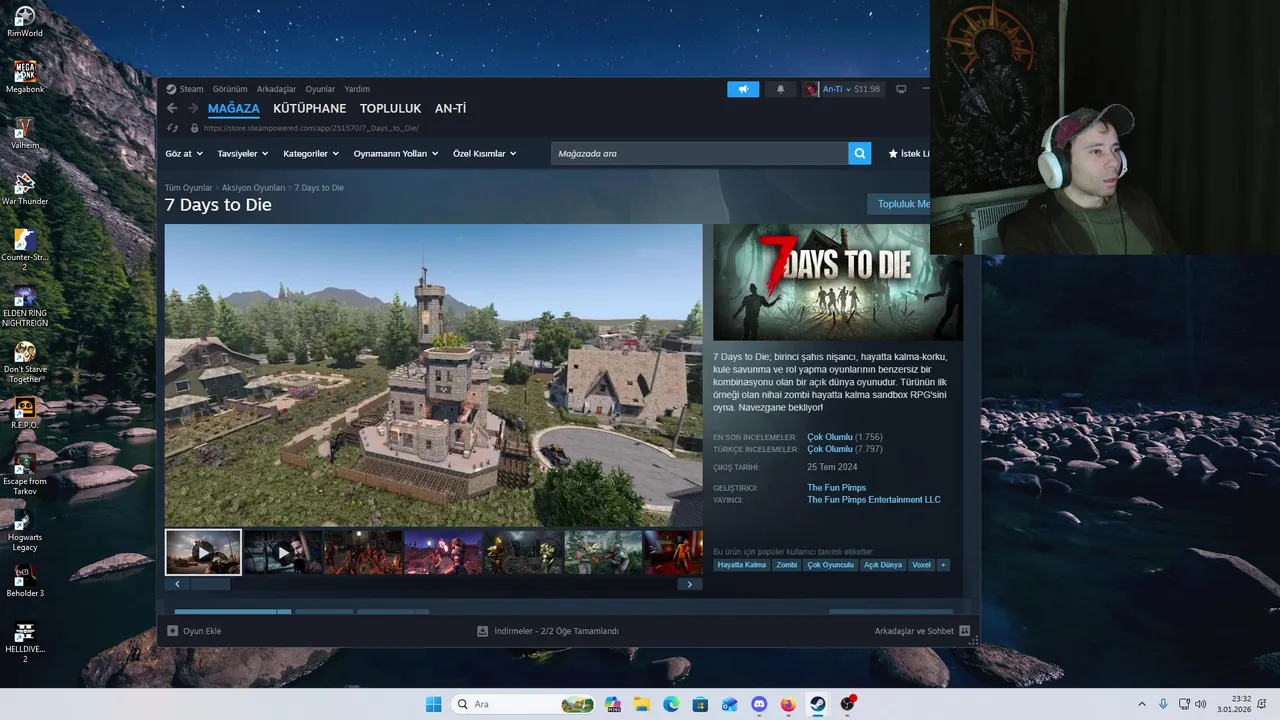Reload the store page with refresh icon
The width and height of the screenshot is (1280, 720).
tap(172, 128)
